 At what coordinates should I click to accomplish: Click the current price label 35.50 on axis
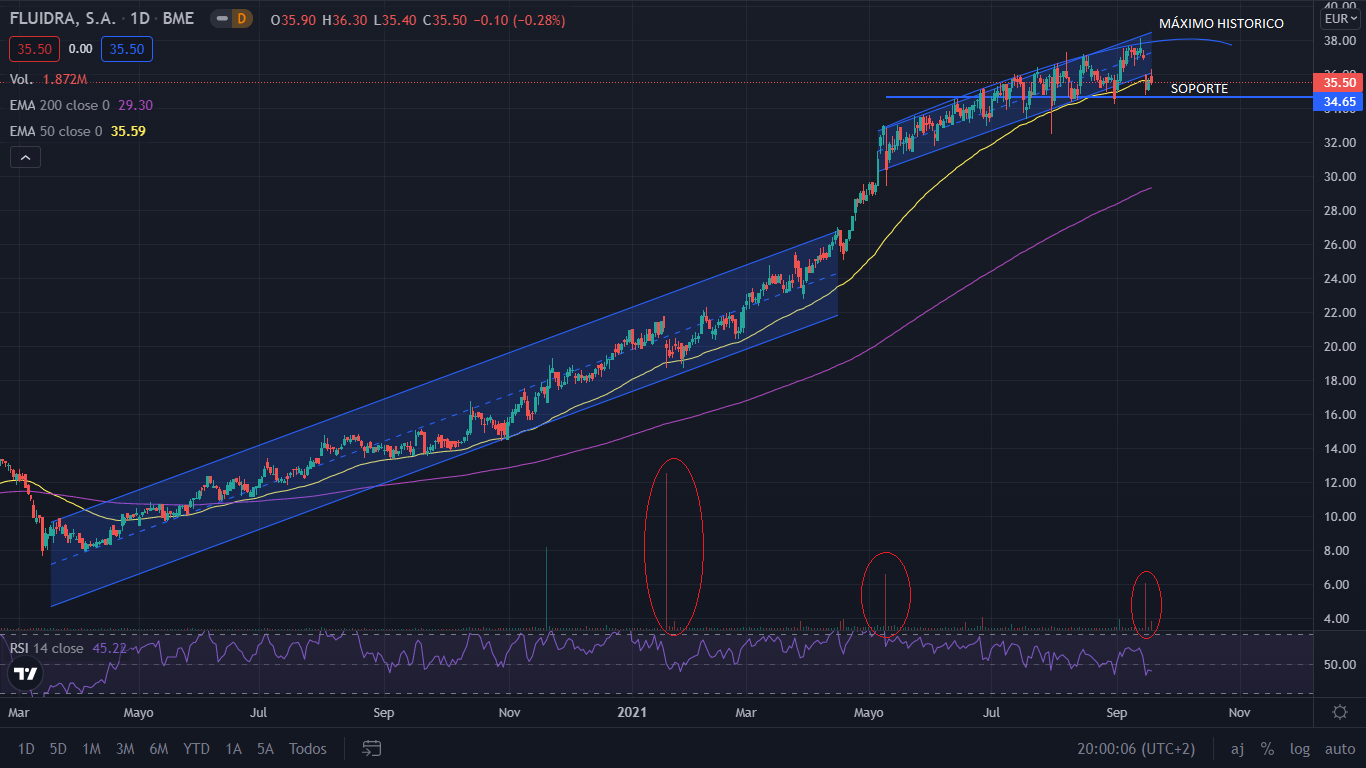[x=1338, y=82]
